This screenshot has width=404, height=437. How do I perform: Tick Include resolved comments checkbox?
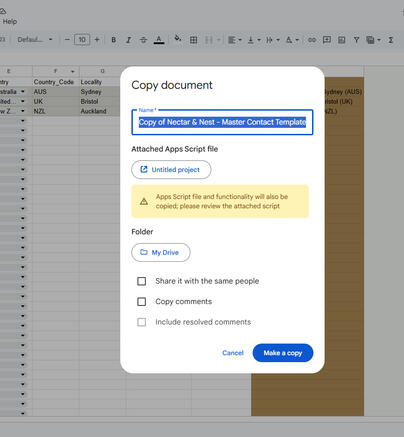(142, 322)
